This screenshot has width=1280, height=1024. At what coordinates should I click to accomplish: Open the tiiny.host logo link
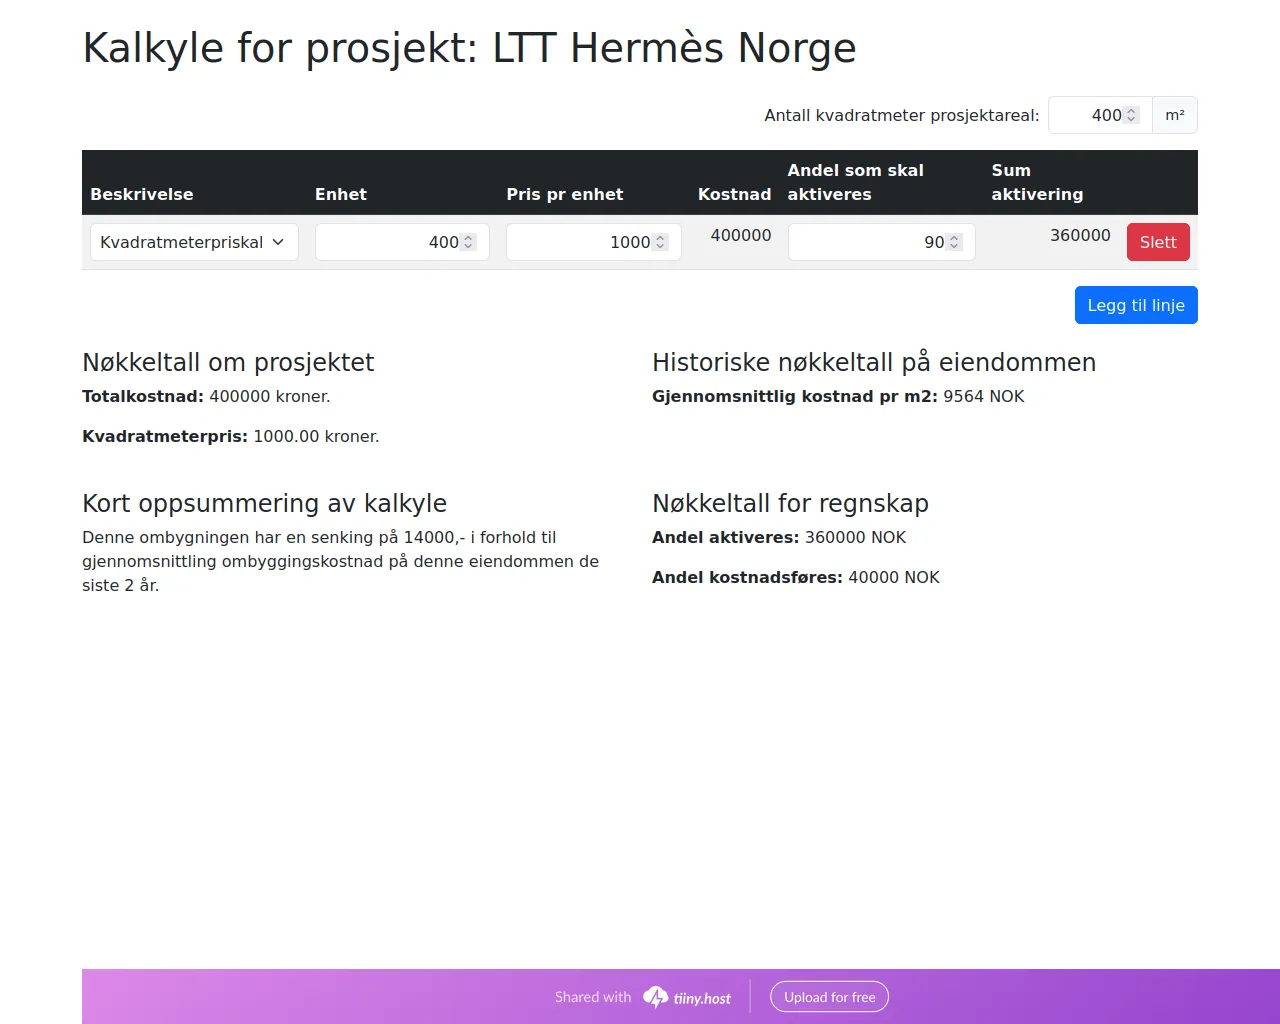click(x=687, y=997)
